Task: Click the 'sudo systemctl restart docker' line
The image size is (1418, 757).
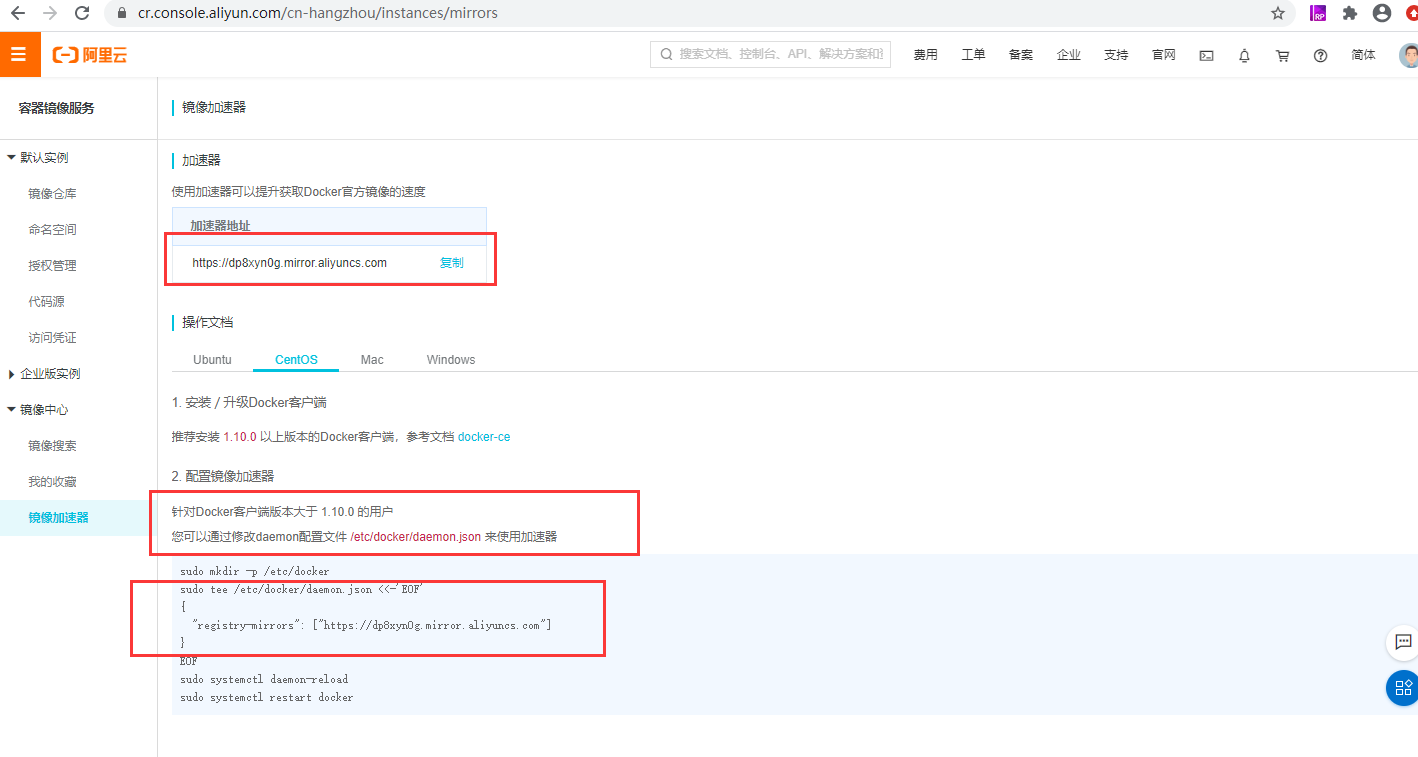Action: 267,698
